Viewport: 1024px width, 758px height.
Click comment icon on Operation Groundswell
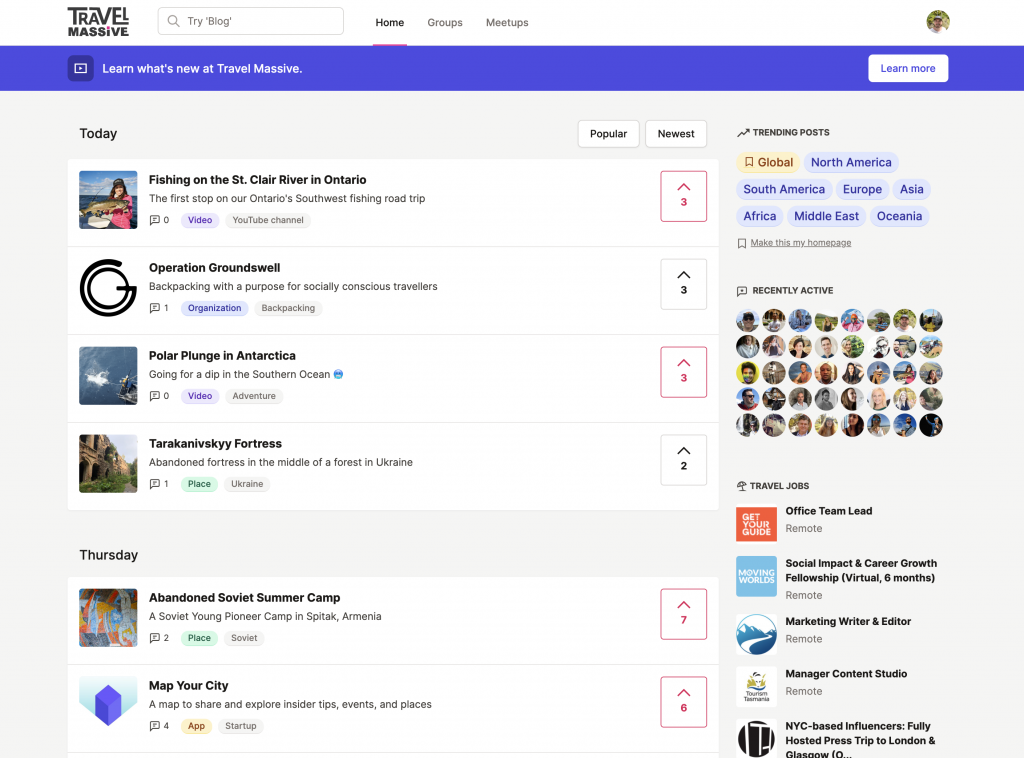click(x=155, y=308)
